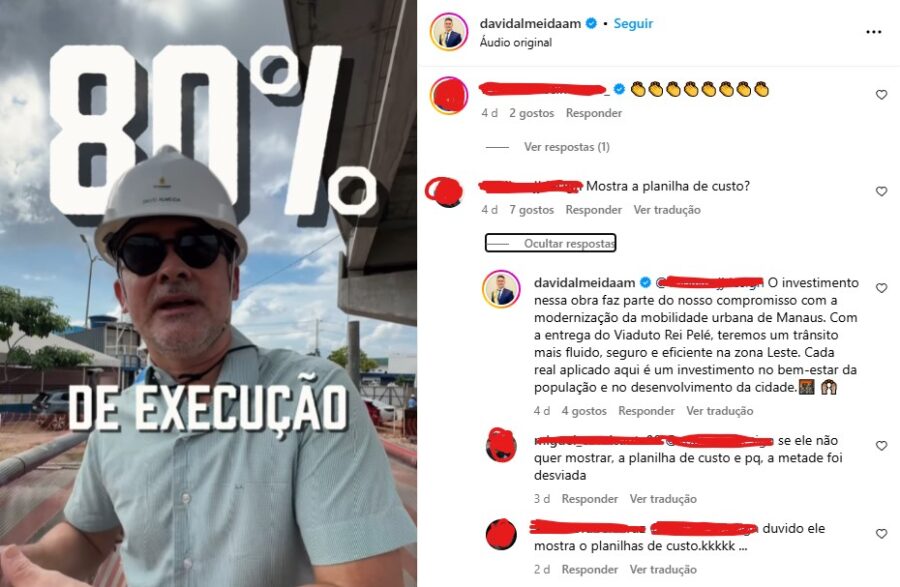Like the "duvido ele mostra" reply
This screenshot has height=587, width=900.
click(881, 534)
